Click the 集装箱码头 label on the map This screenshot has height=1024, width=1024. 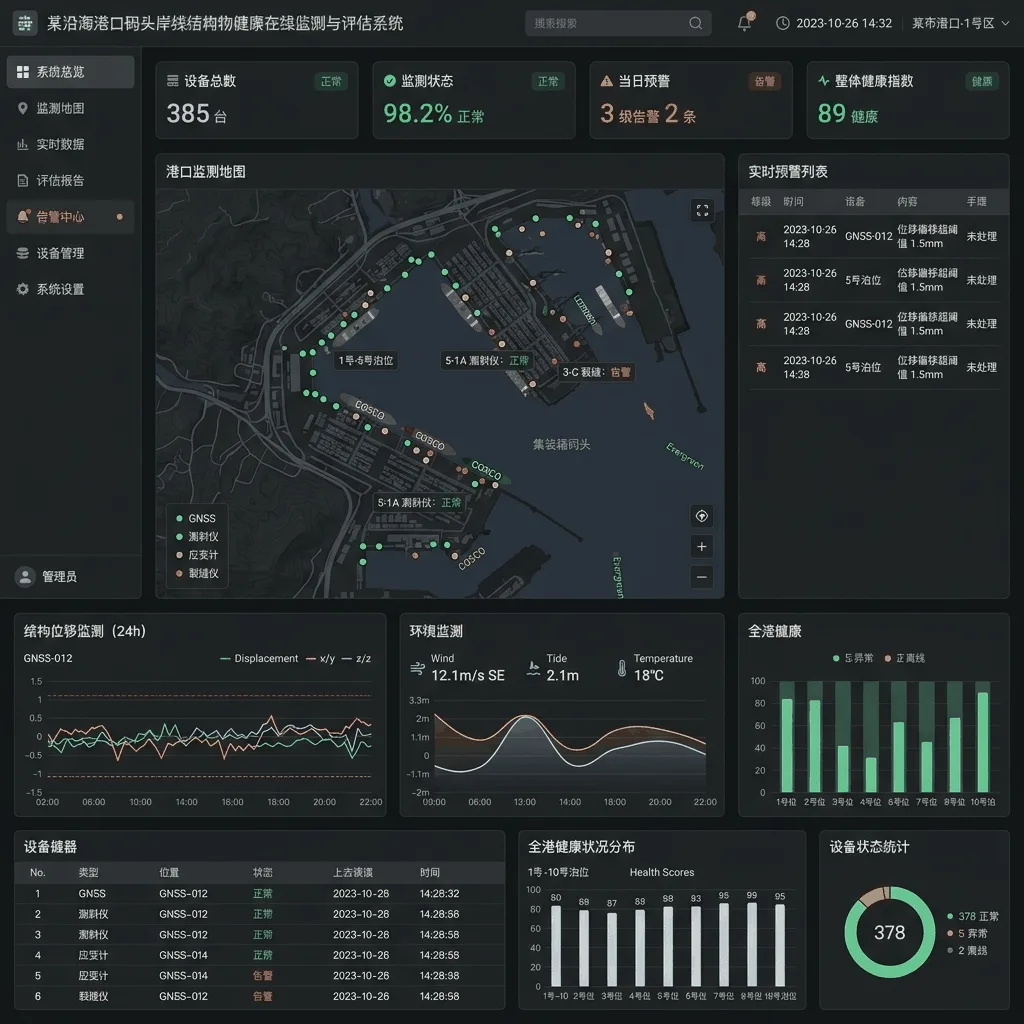(562, 445)
